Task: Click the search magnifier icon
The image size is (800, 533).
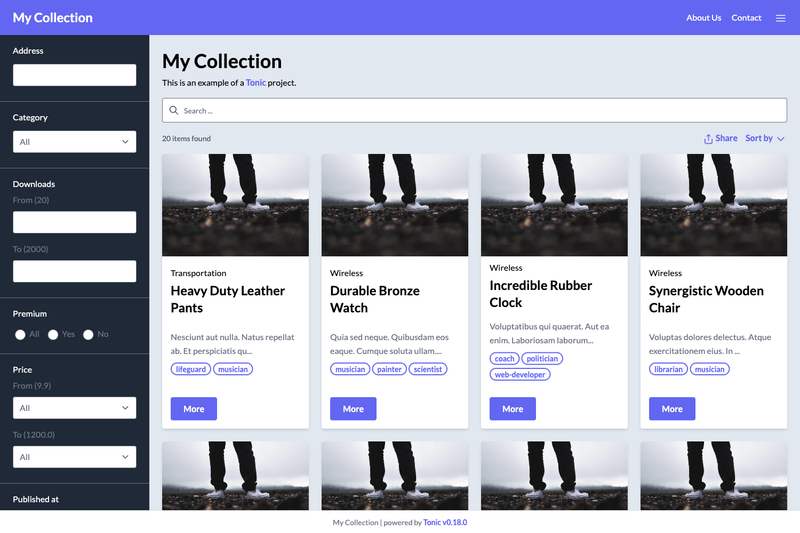Action: pyautogui.click(x=173, y=110)
